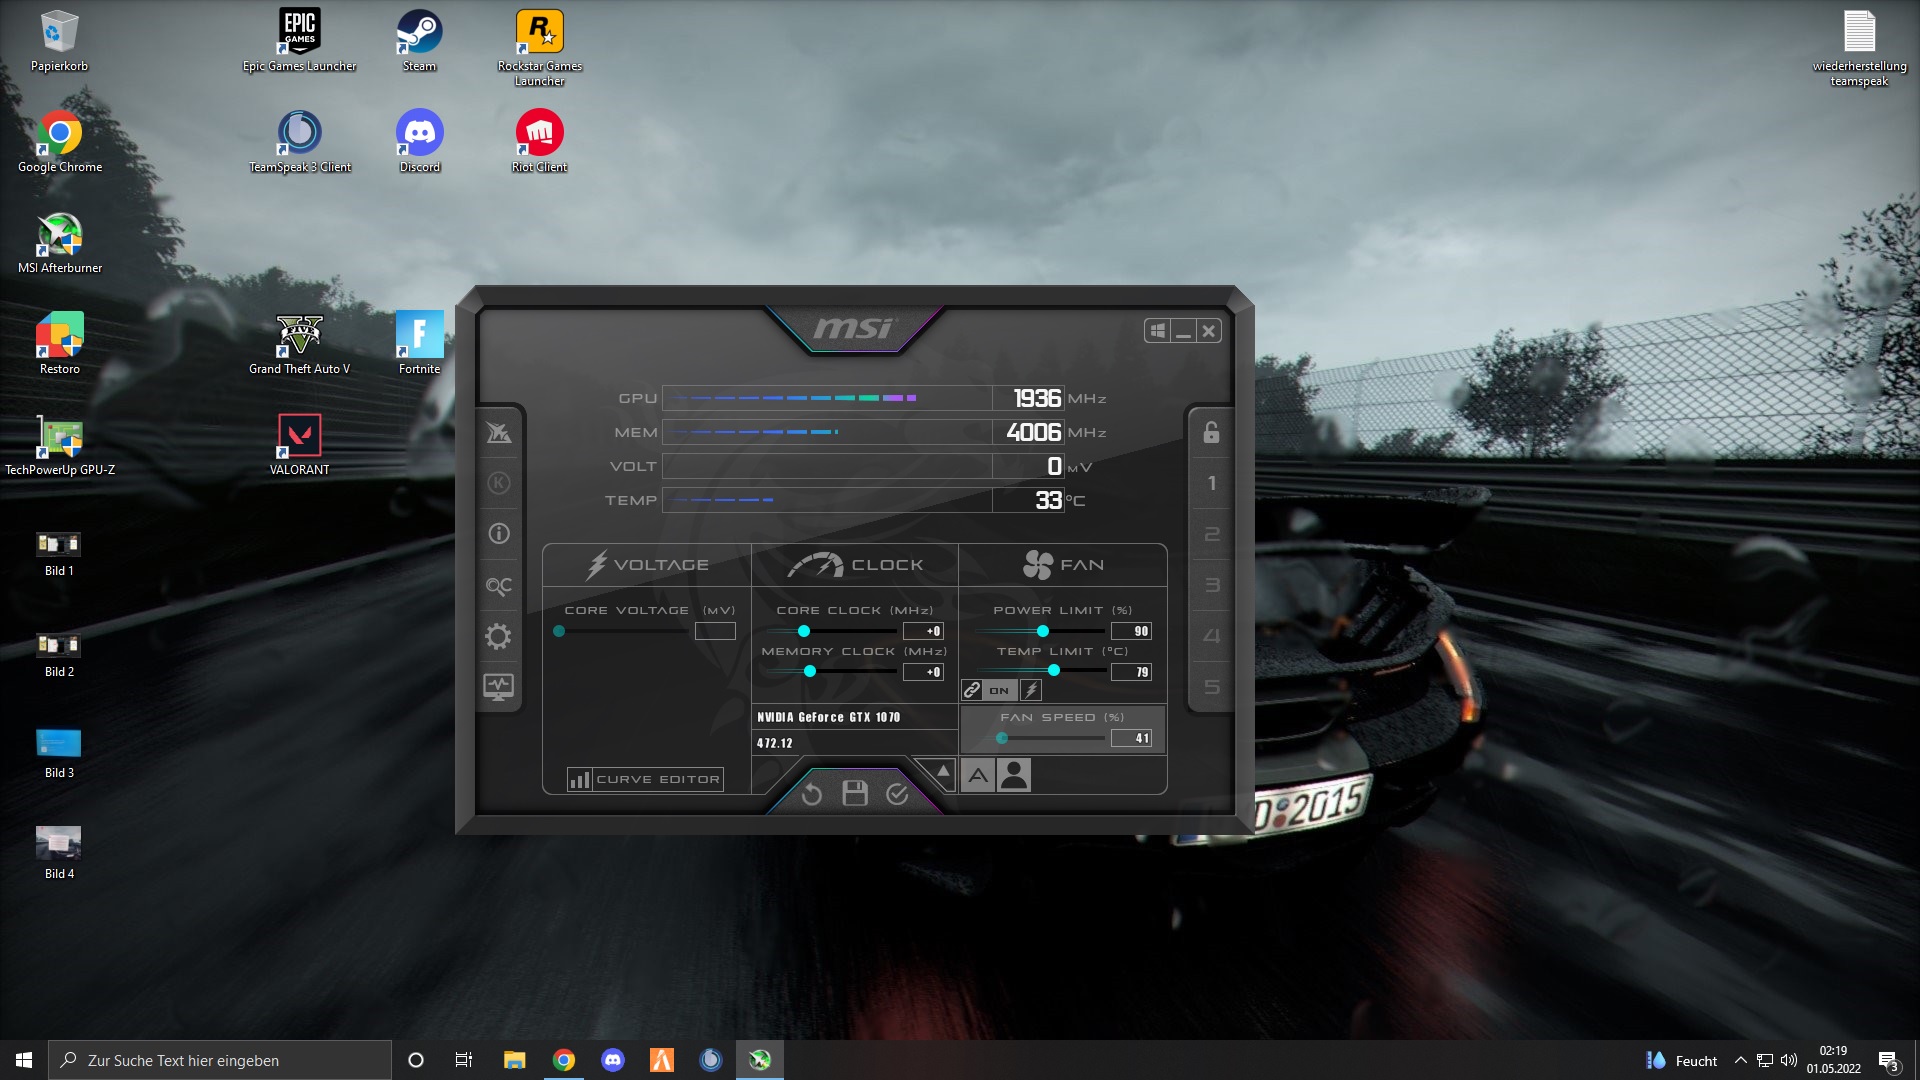Toggle power and temp limit link
This screenshot has width=1920, height=1080.
pyautogui.click(x=972, y=690)
